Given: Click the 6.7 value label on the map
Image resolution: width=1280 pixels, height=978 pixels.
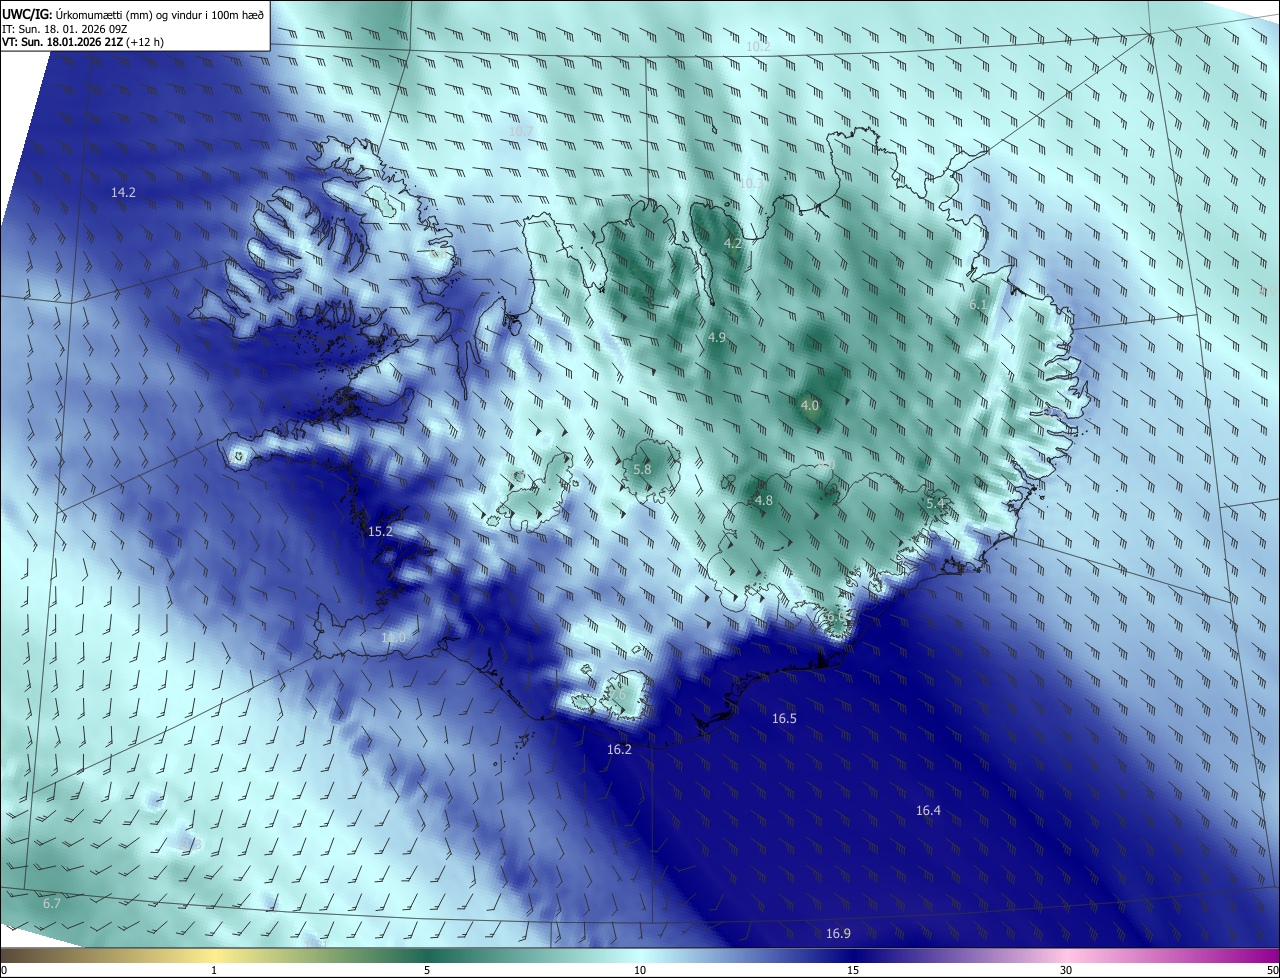Looking at the screenshot, I should [x=52, y=903].
